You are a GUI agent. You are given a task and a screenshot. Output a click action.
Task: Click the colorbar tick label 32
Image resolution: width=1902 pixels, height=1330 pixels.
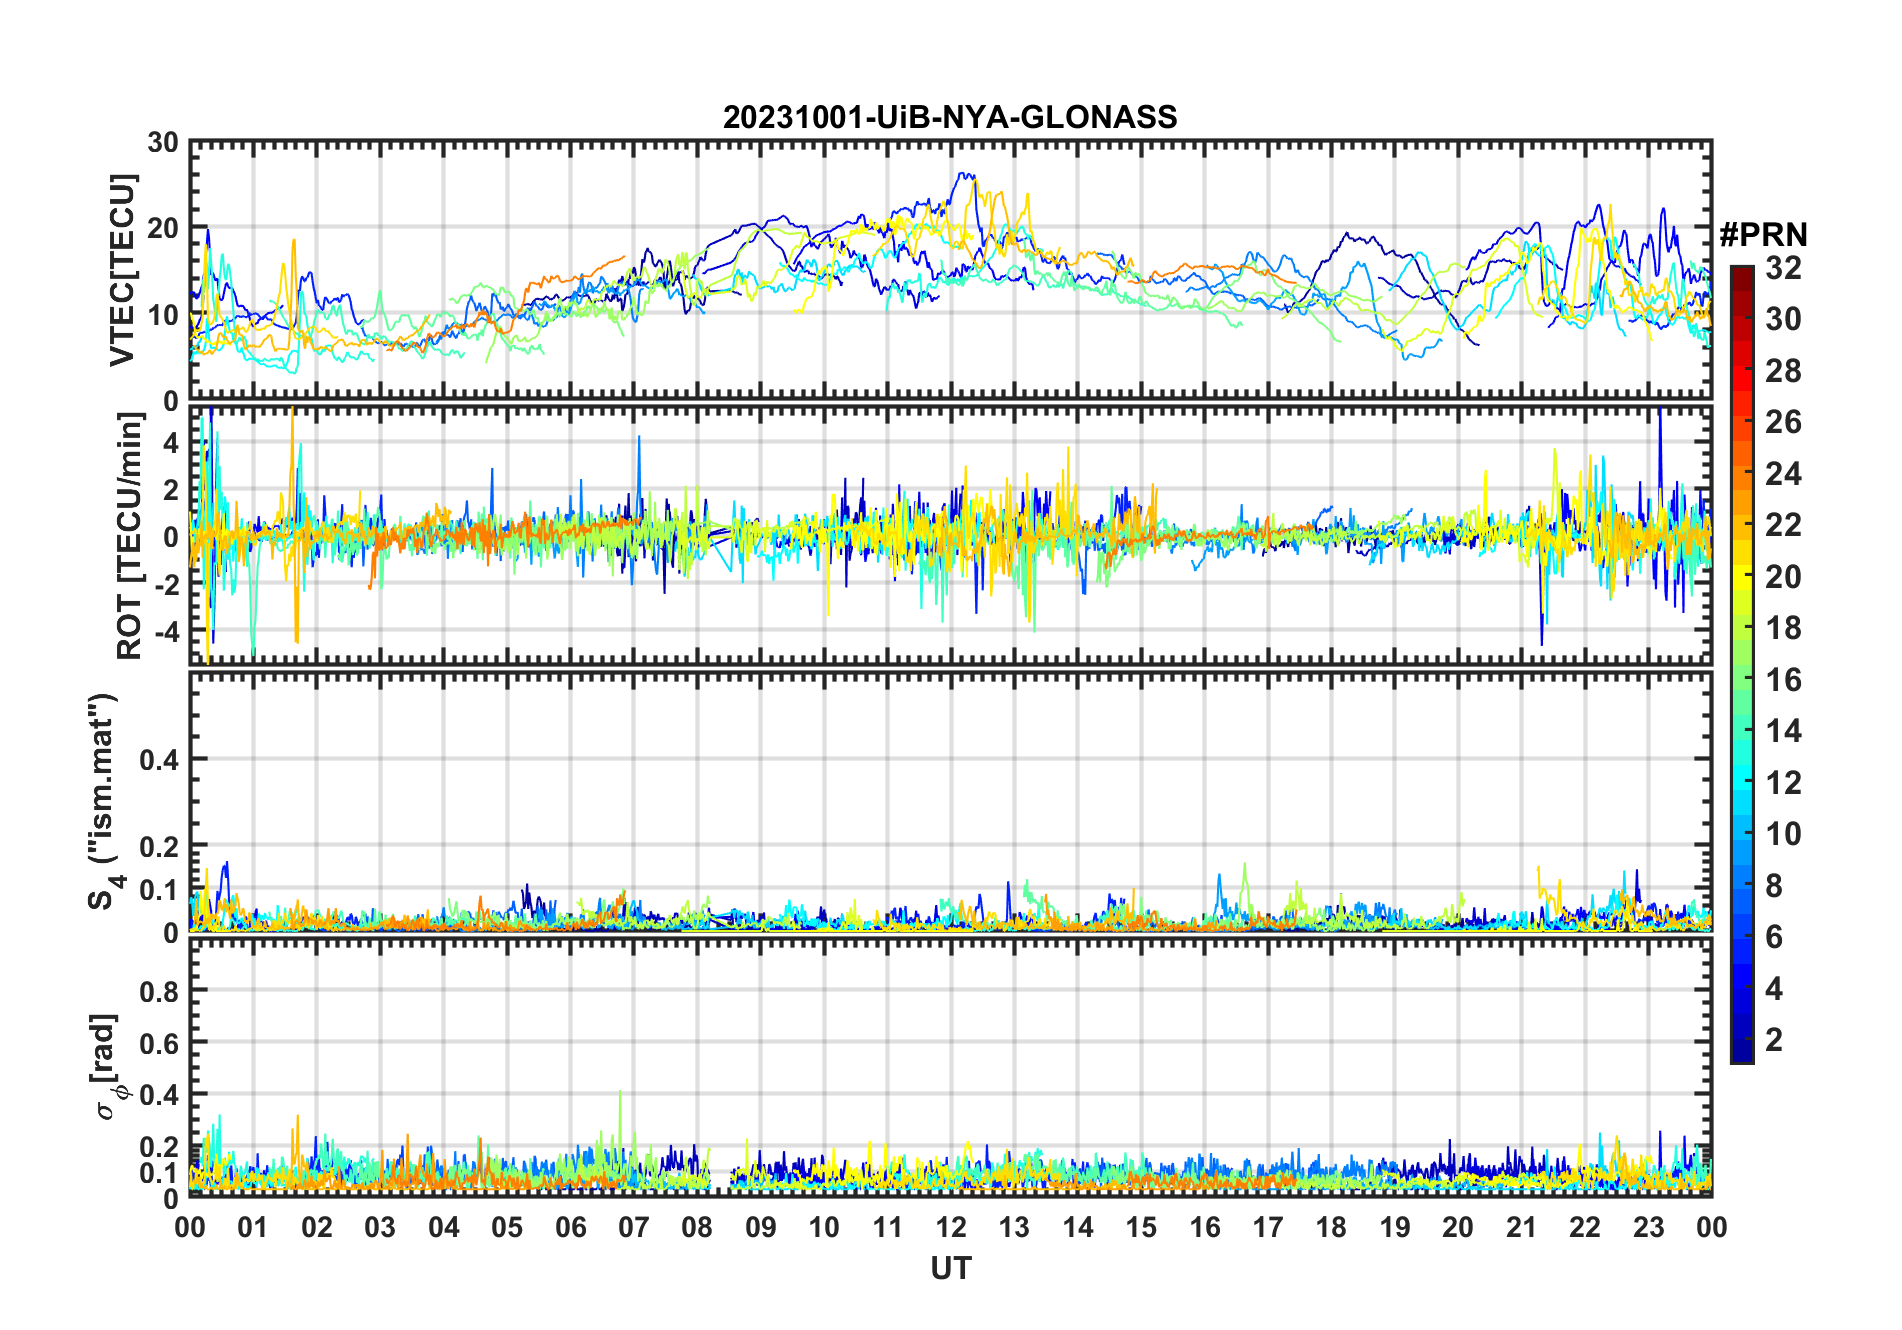point(1783,268)
